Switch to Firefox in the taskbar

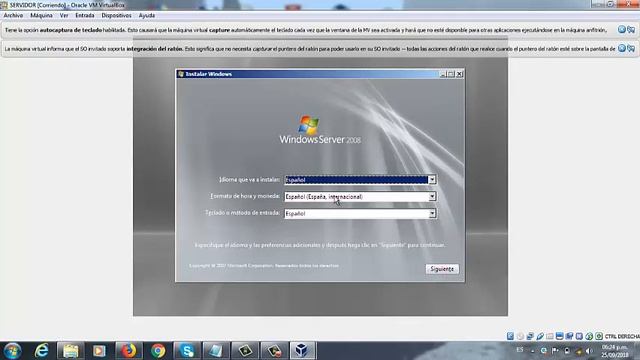click(x=129, y=351)
